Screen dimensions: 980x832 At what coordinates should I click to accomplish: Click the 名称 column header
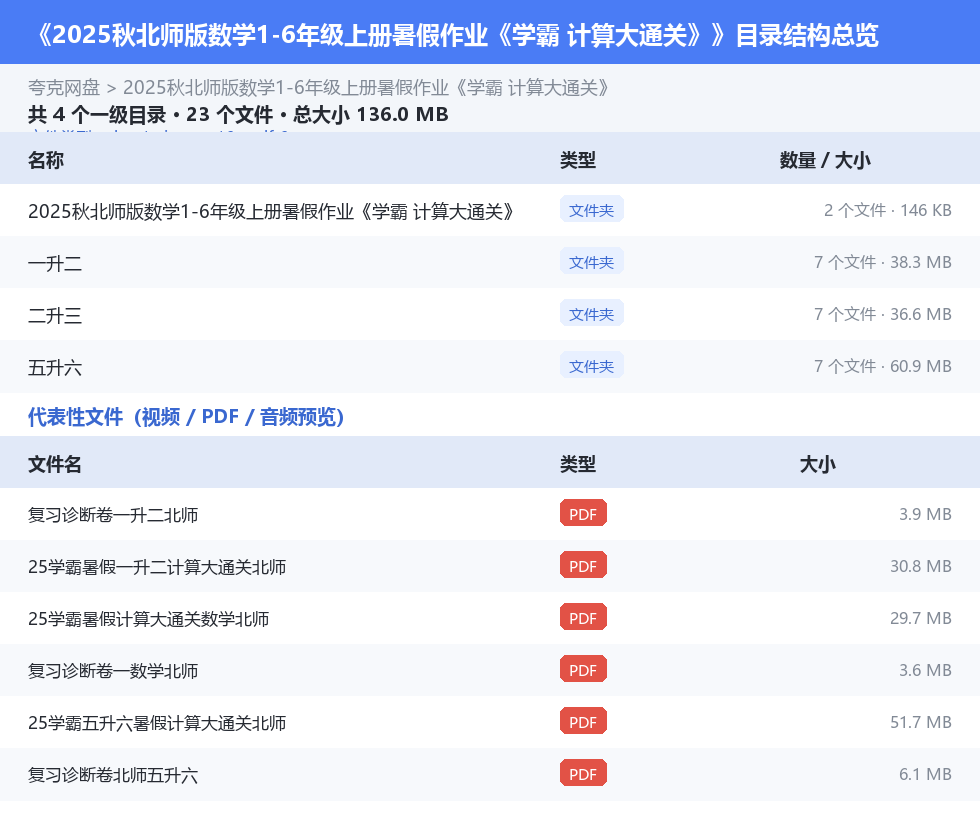pos(46,160)
